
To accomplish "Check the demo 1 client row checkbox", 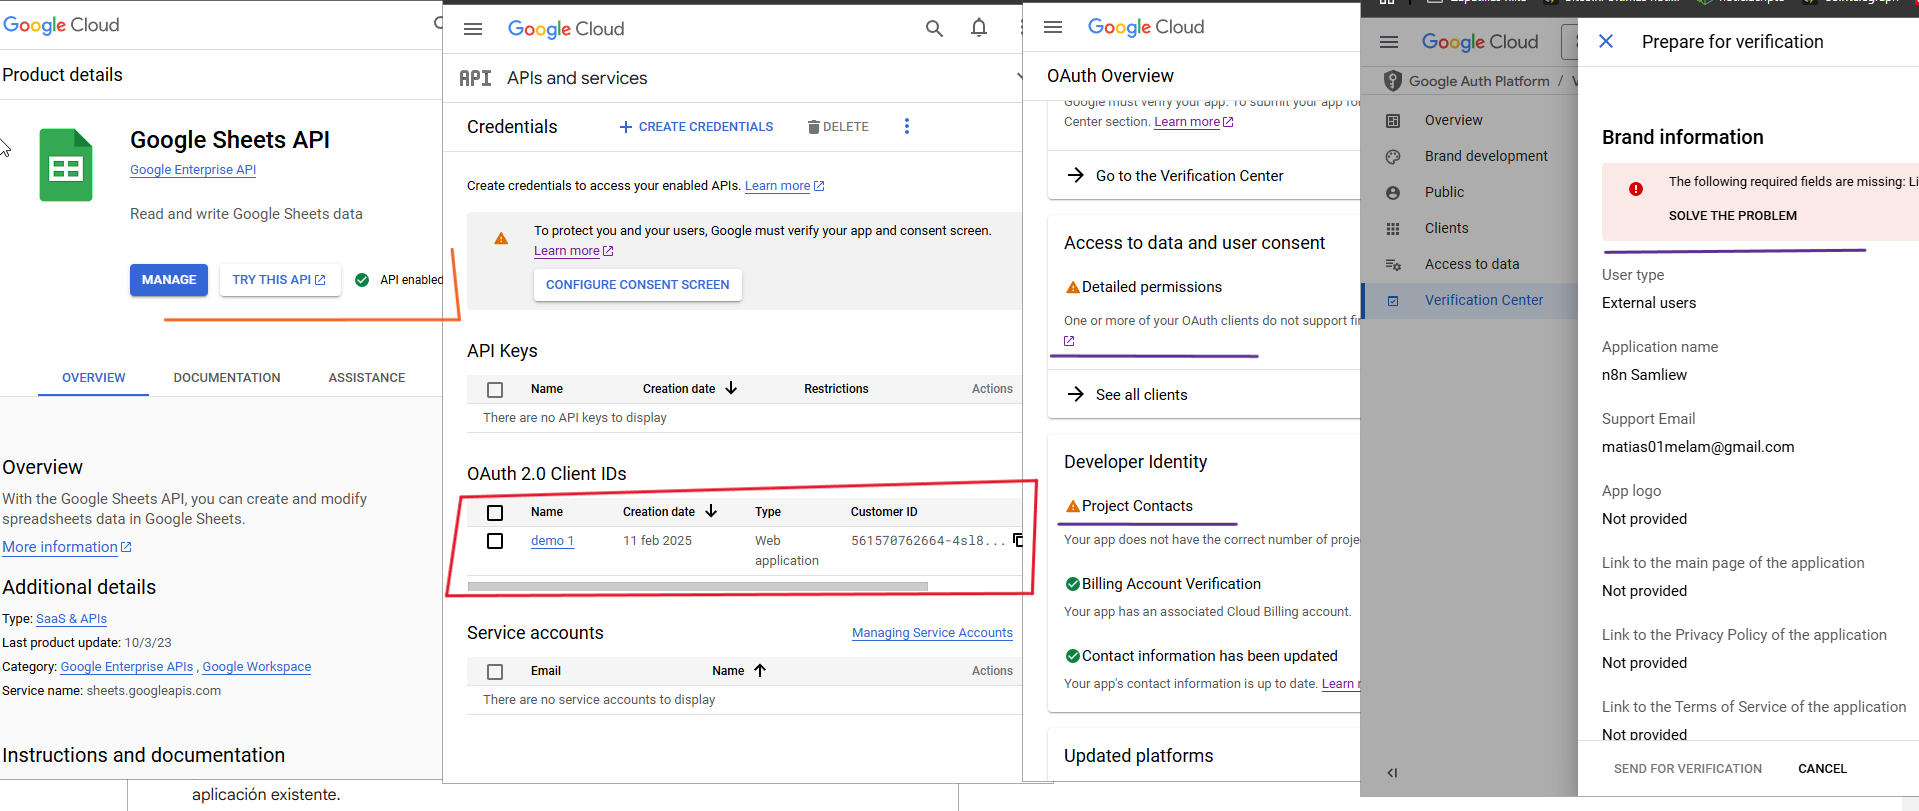I will tap(495, 541).
